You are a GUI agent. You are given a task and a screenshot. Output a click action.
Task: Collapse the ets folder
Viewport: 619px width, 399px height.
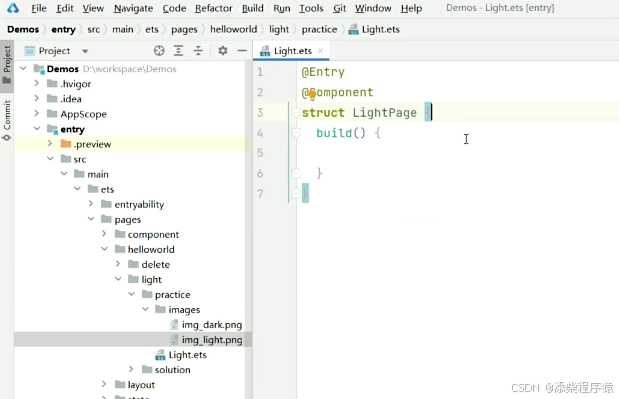point(77,189)
